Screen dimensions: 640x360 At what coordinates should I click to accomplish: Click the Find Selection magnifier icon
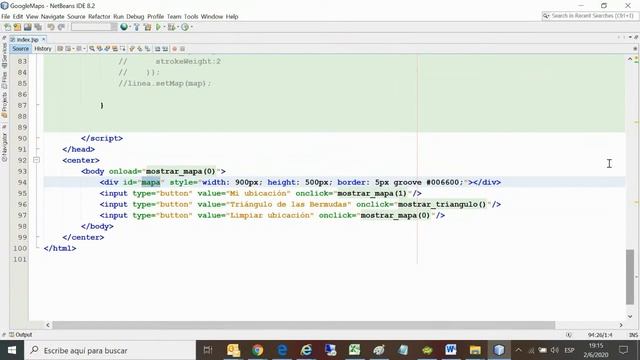92,49
